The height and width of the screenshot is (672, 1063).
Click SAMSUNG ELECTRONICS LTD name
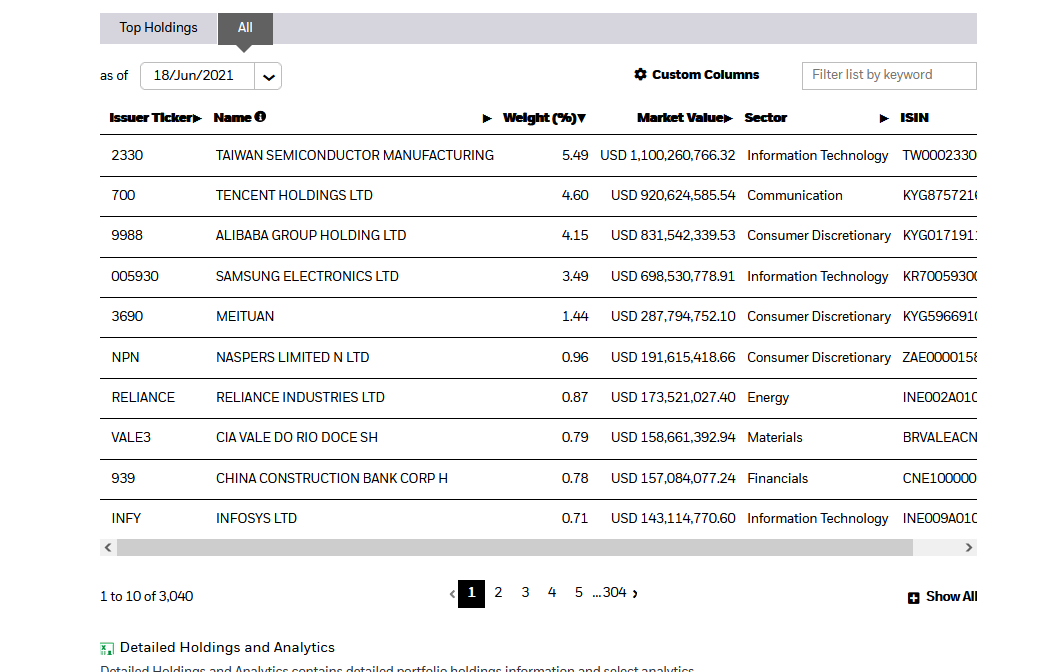(307, 277)
